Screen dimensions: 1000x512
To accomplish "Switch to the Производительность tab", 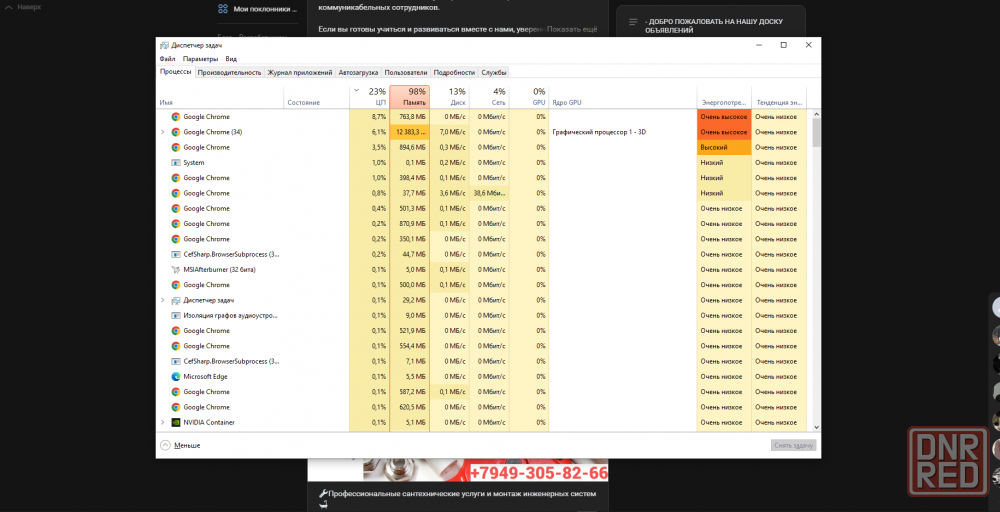I will coord(230,73).
